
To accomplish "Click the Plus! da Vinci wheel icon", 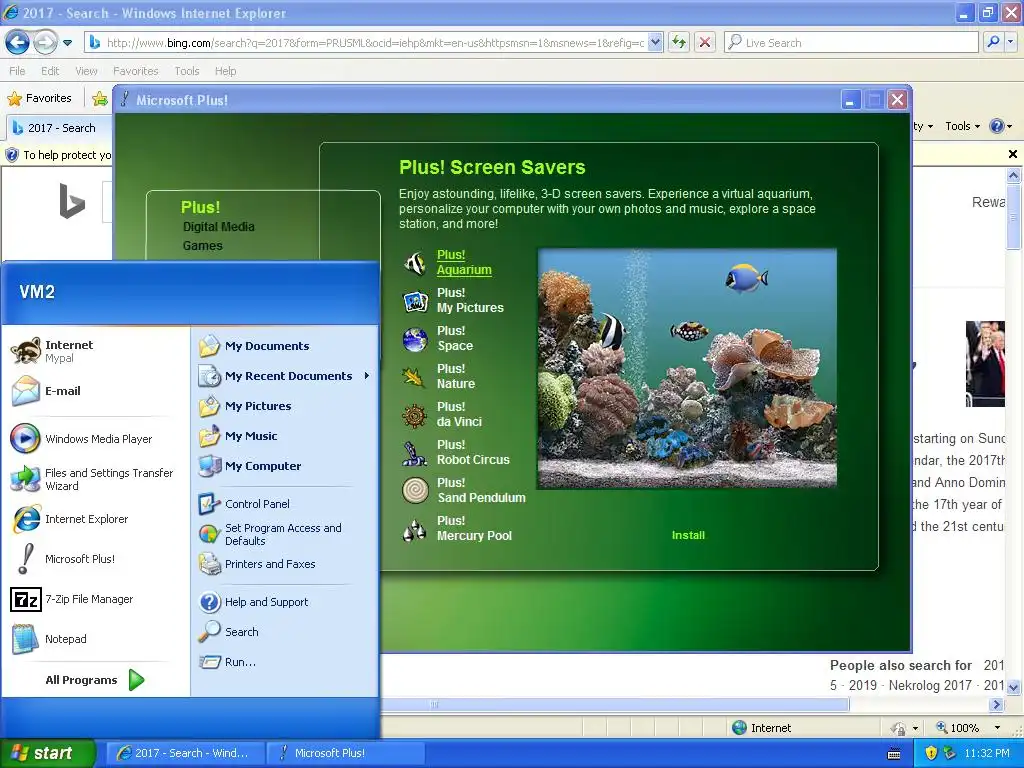I will pos(415,415).
